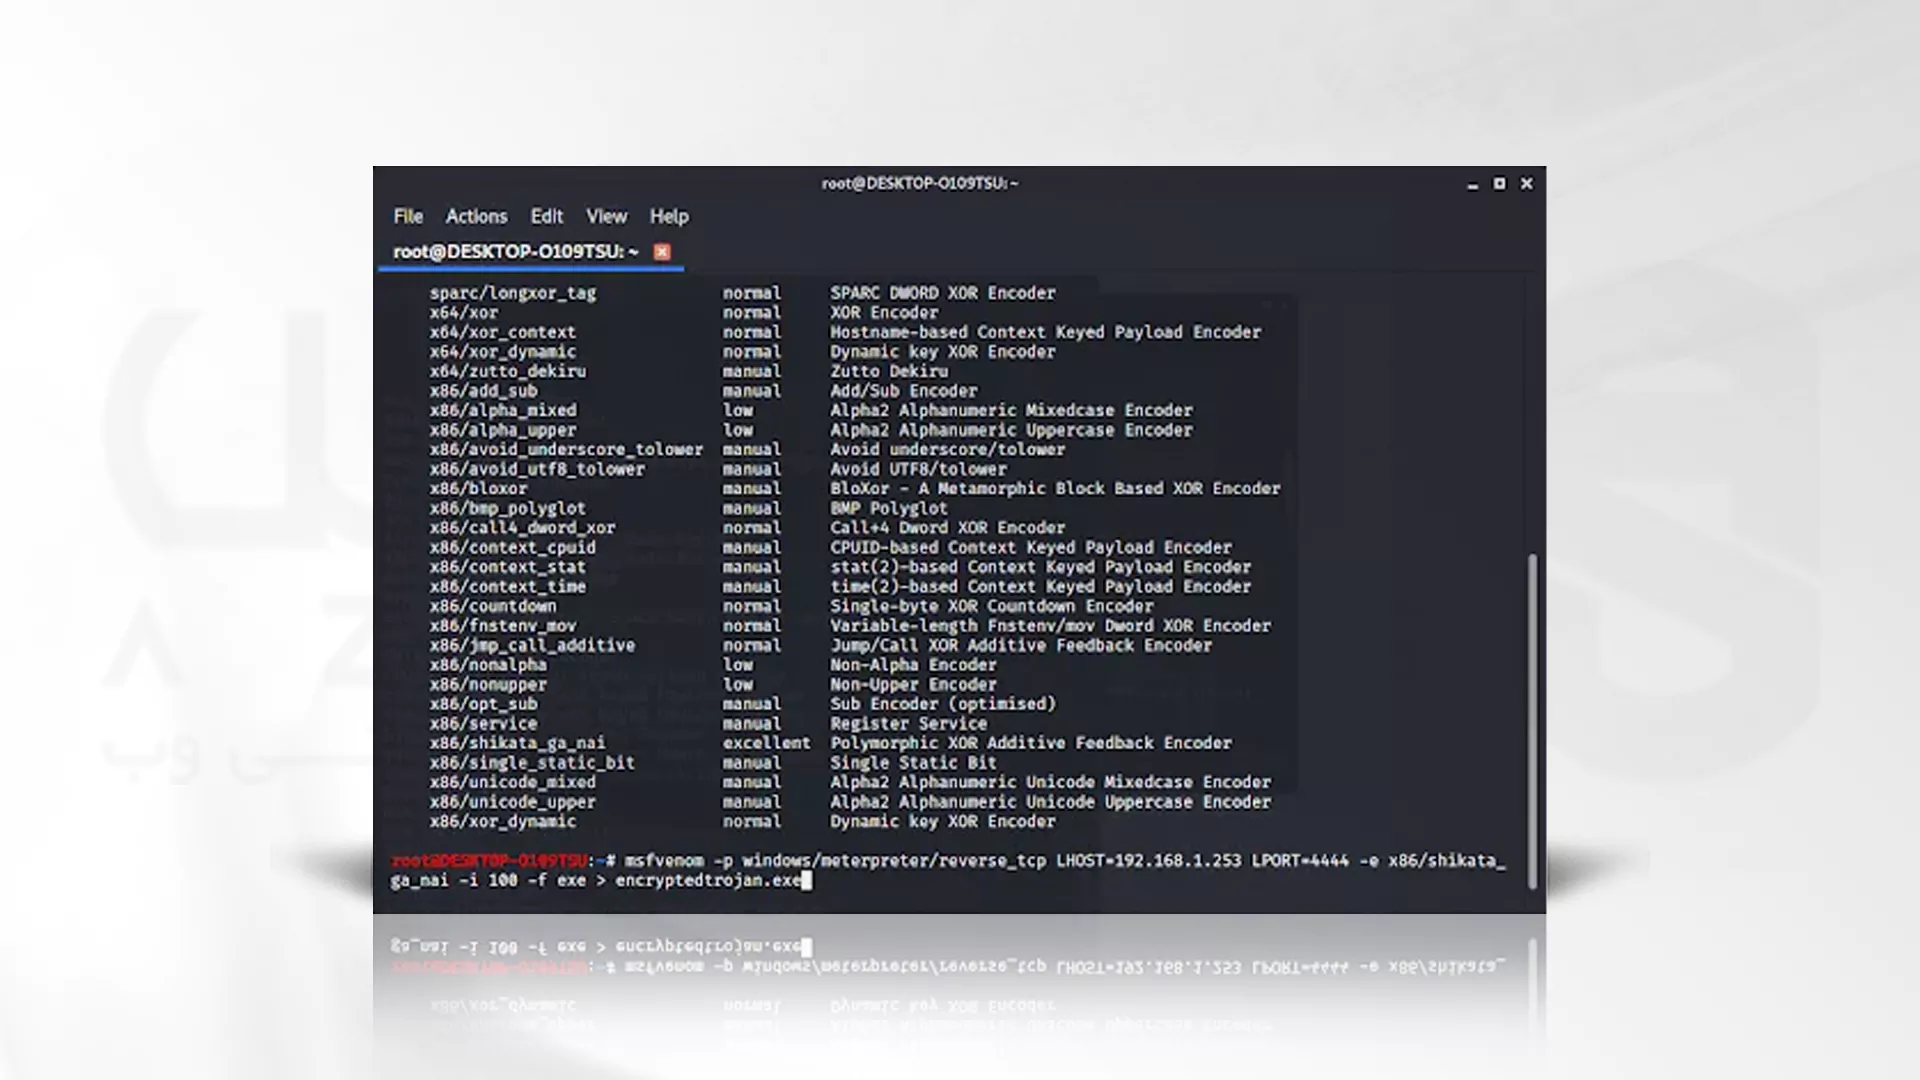The image size is (1920, 1080).
Task: Open the Edit menu
Action: click(546, 216)
